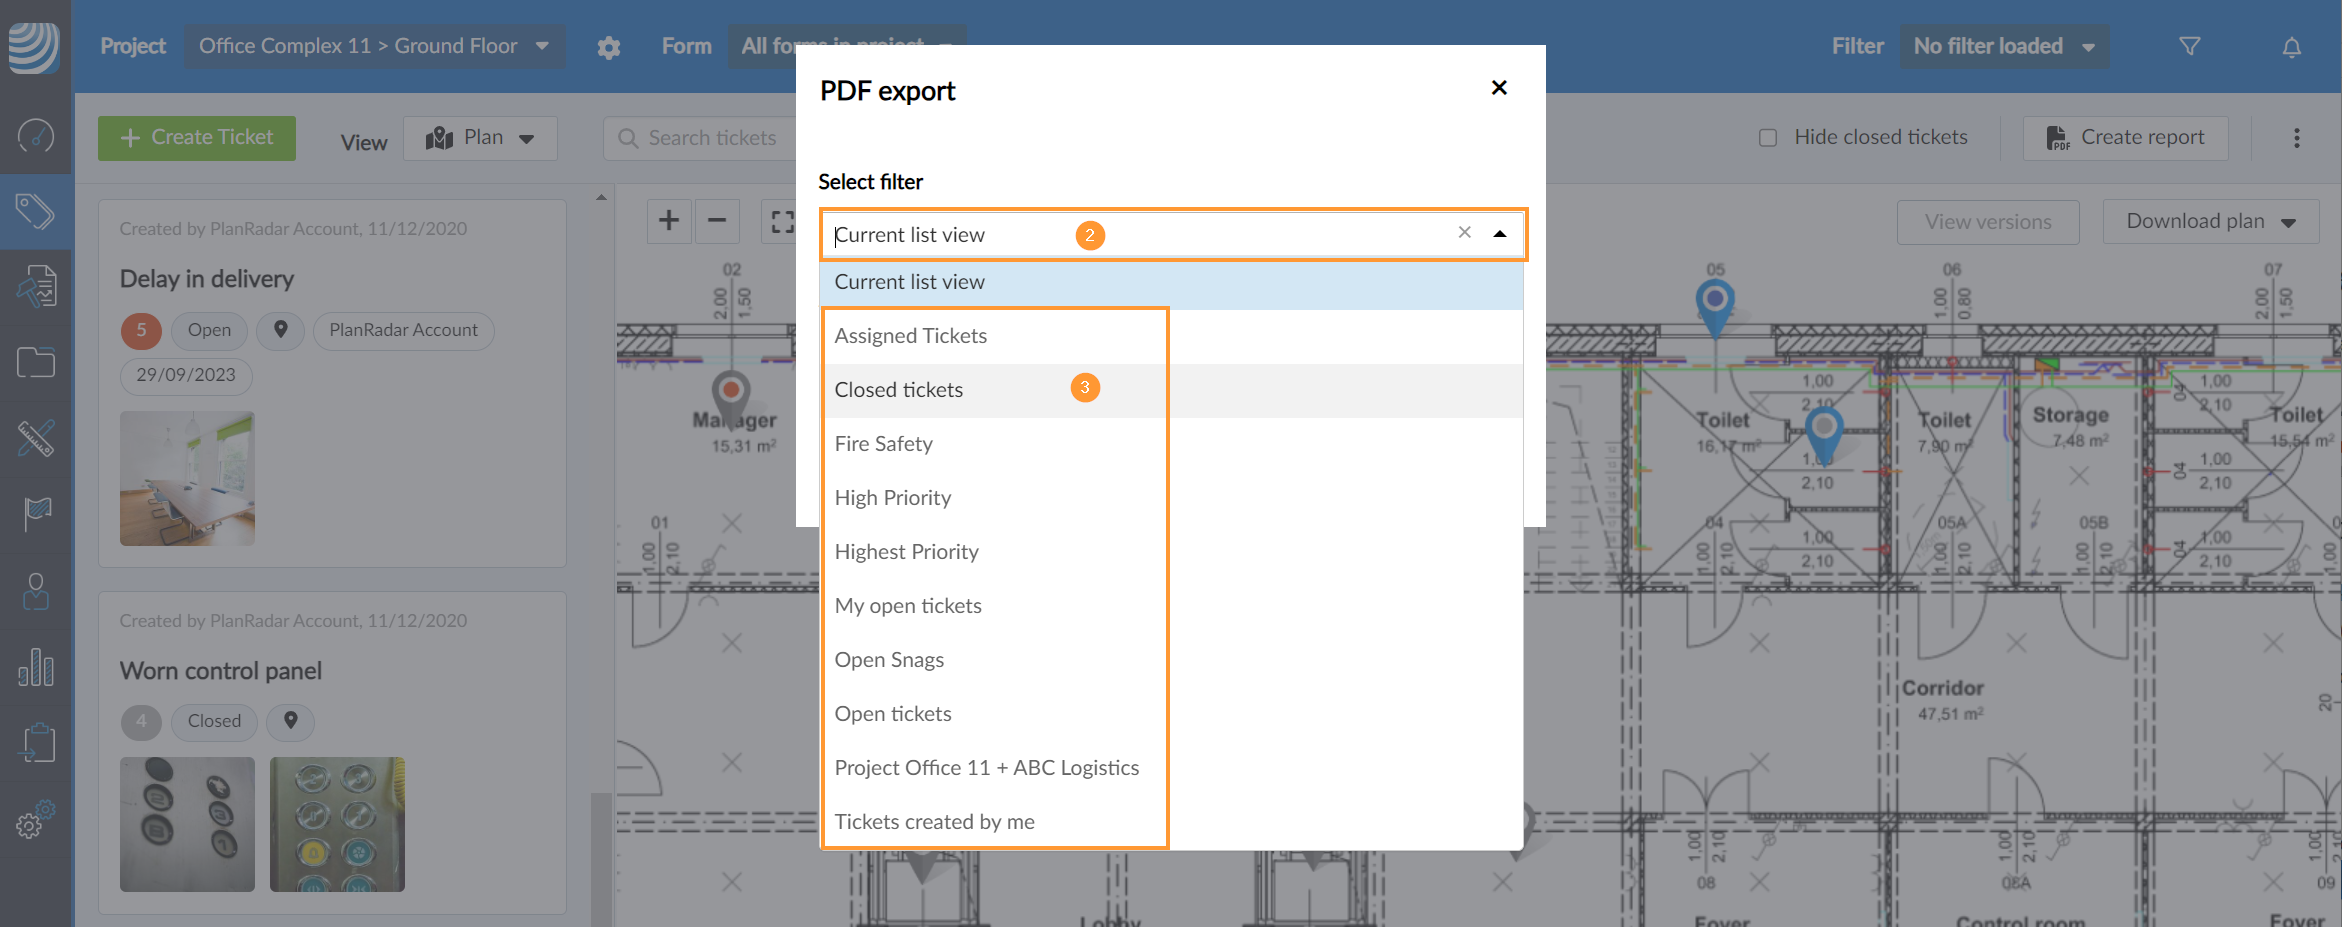Click the project settings gear icon
The width and height of the screenshot is (2342, 927).
(x=609, y=47)
